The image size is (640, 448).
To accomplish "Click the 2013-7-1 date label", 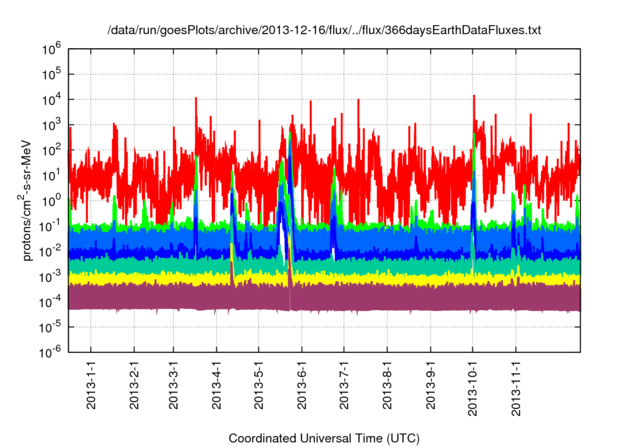I will point(344,385).
